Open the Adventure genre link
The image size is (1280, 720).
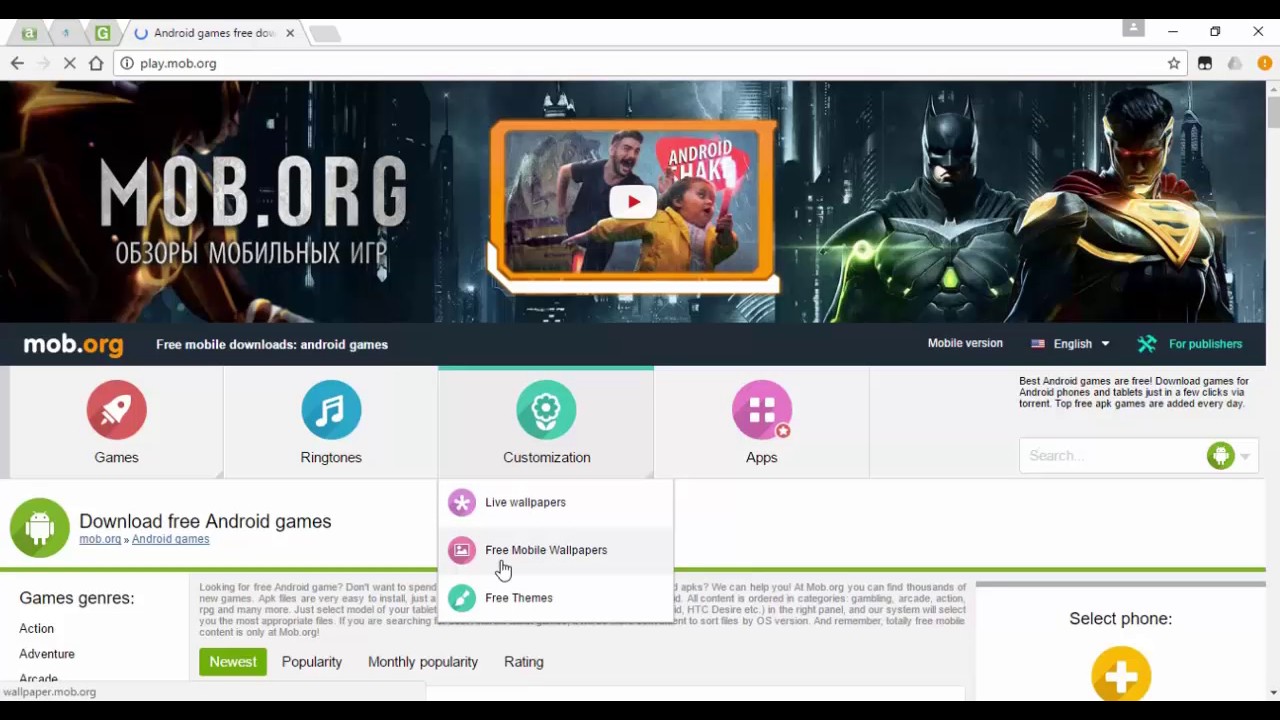click(47, 654)
